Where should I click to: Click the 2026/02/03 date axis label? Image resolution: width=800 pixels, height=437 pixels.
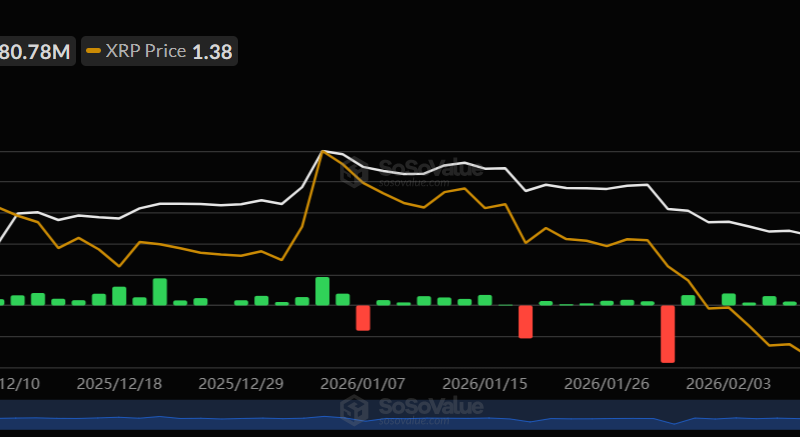tap(729, 383)
